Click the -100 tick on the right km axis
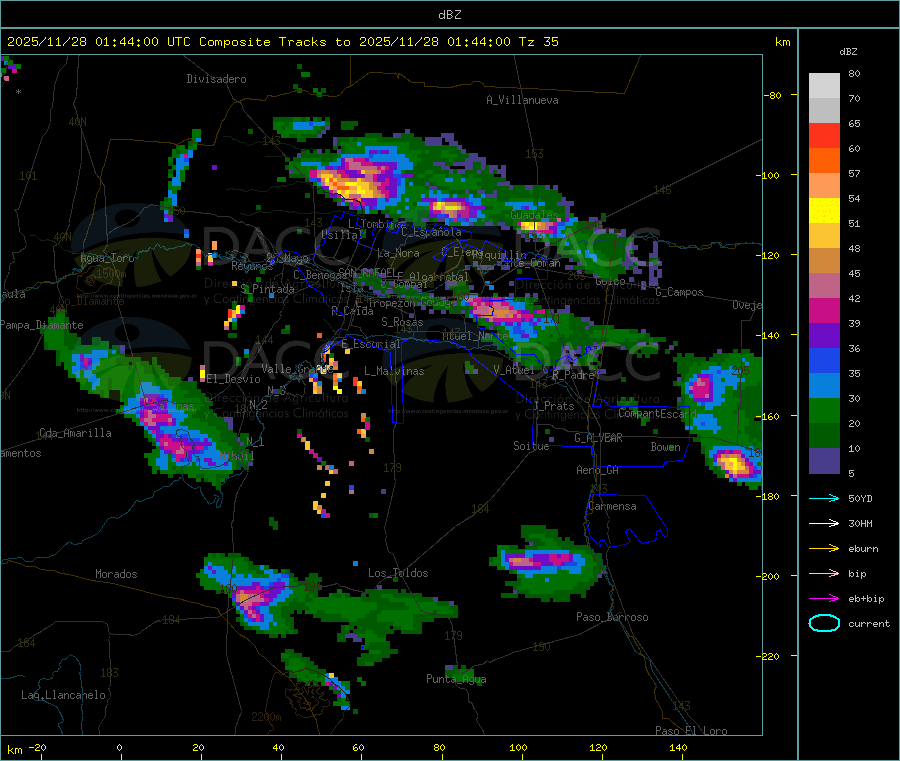This screenshot has width=900, height=761. (768, 175)
